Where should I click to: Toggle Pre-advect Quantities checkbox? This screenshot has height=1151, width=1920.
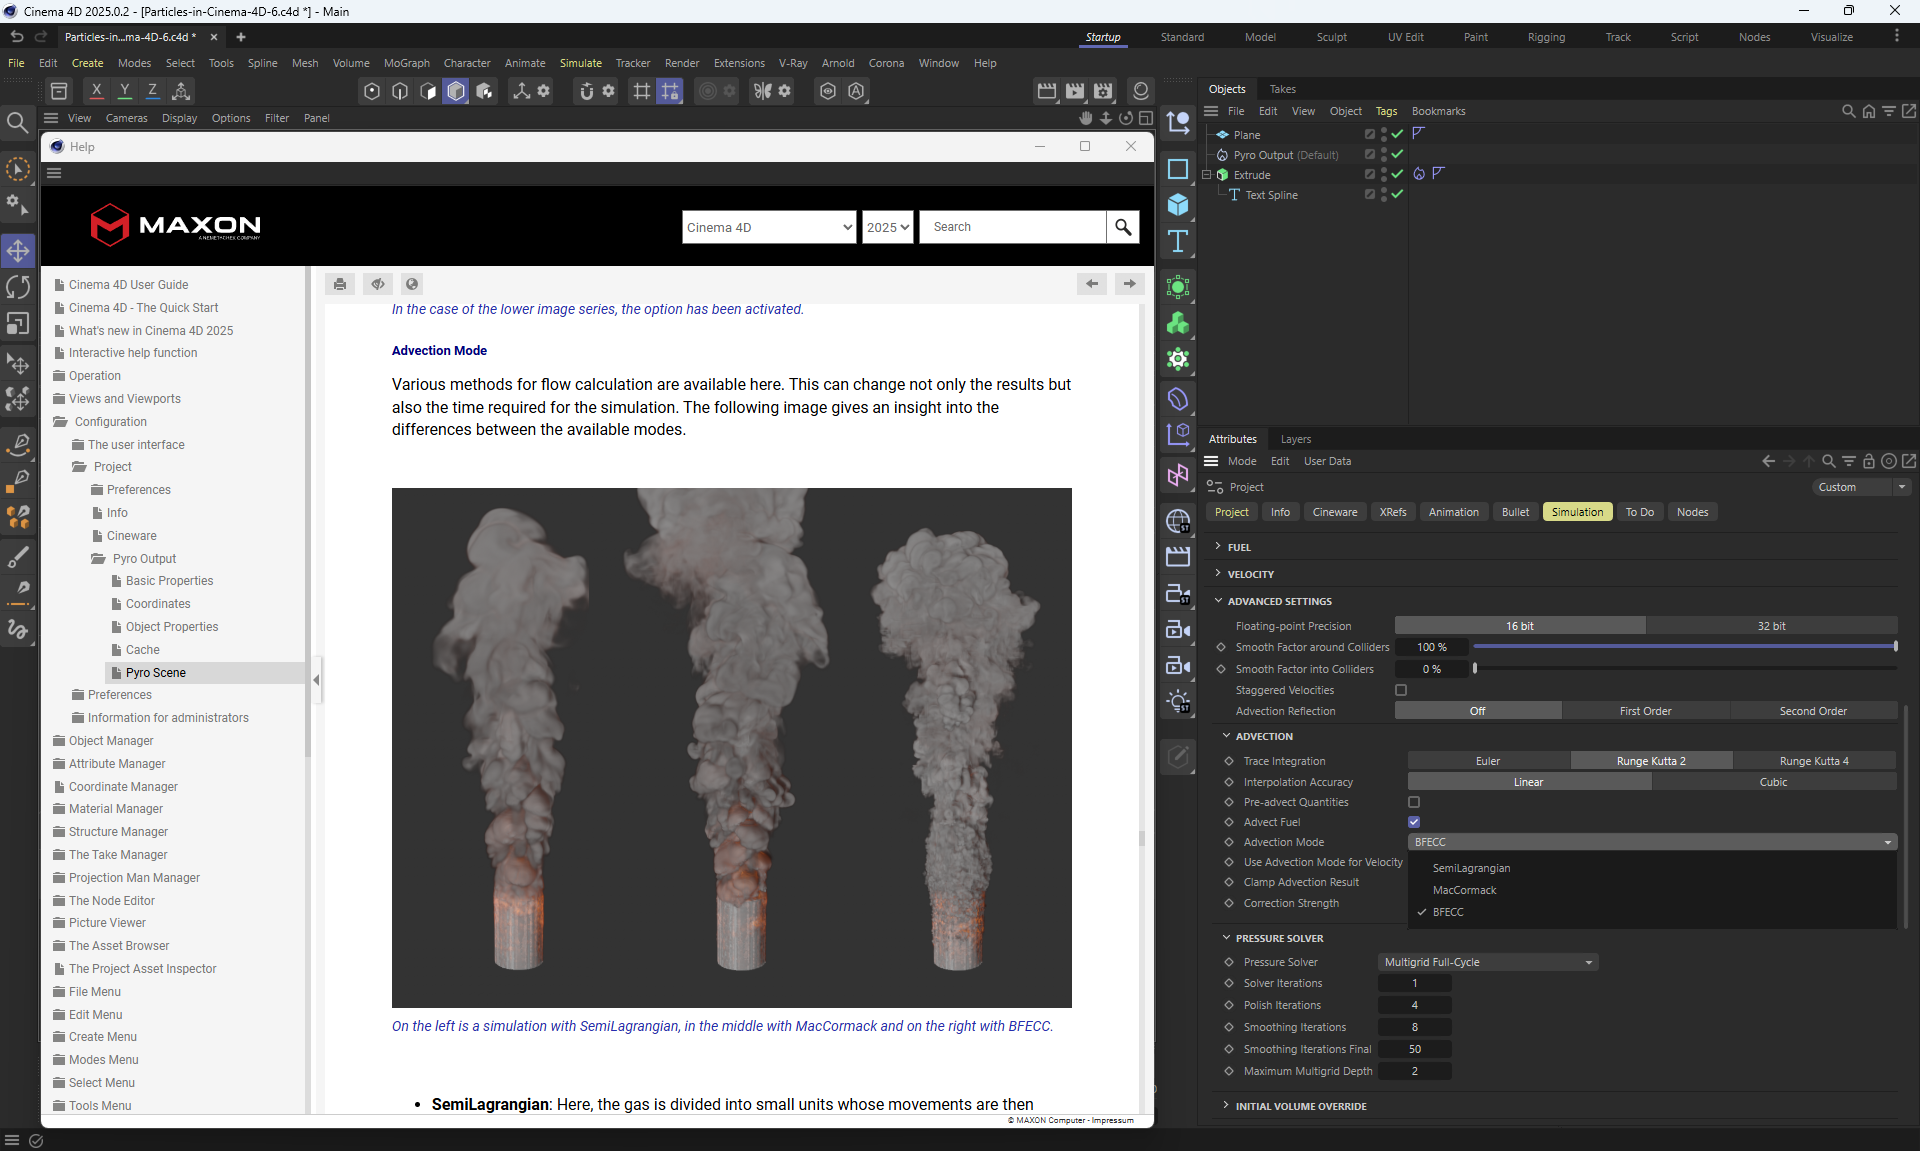point(1414,802)
